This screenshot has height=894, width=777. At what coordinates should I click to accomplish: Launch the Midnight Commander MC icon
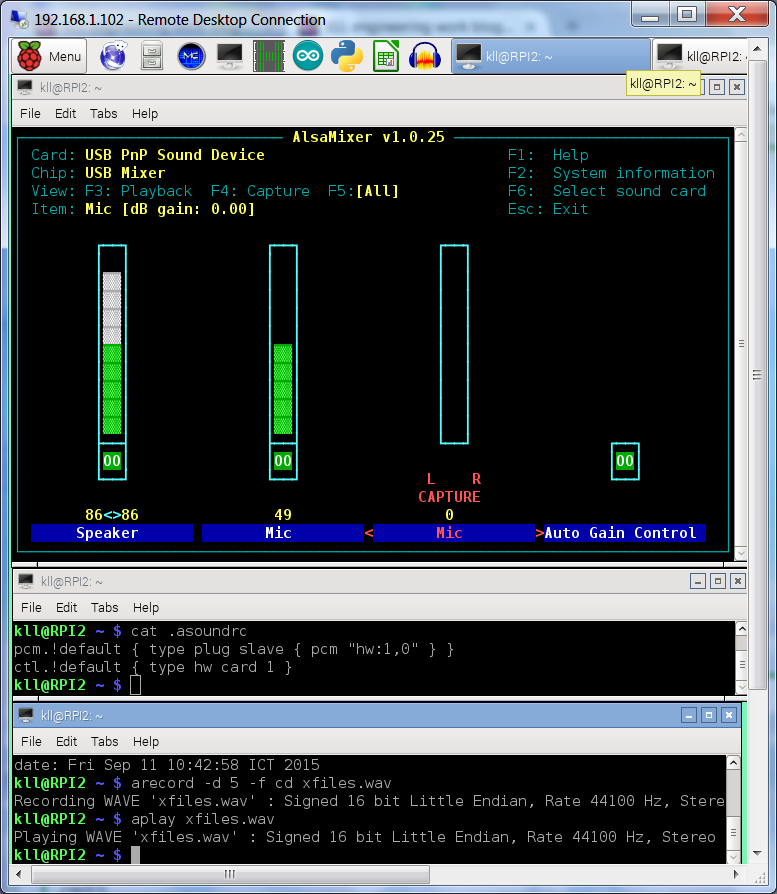(x=191, y=56)
